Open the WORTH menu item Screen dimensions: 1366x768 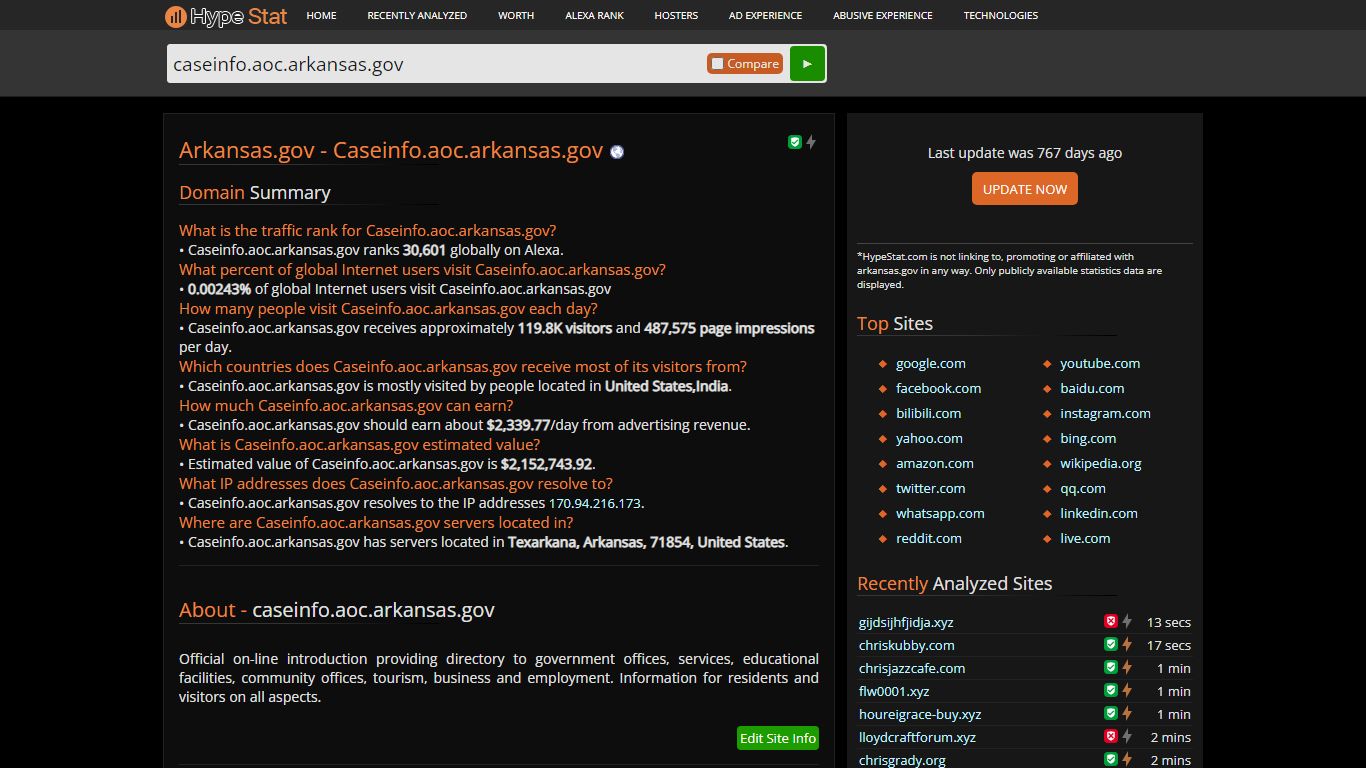coord(516,15)
